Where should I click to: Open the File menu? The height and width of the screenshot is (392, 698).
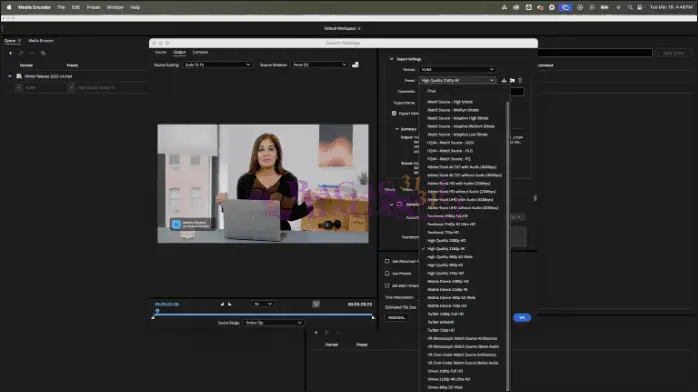click(x=61, y=7)
